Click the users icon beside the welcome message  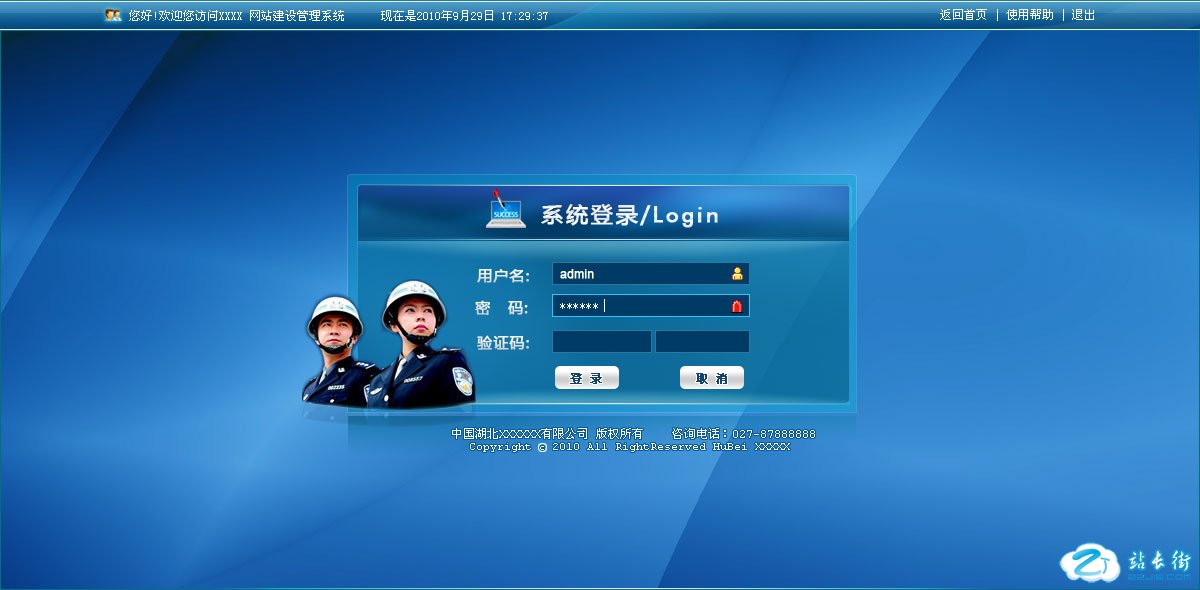(113, 15)
